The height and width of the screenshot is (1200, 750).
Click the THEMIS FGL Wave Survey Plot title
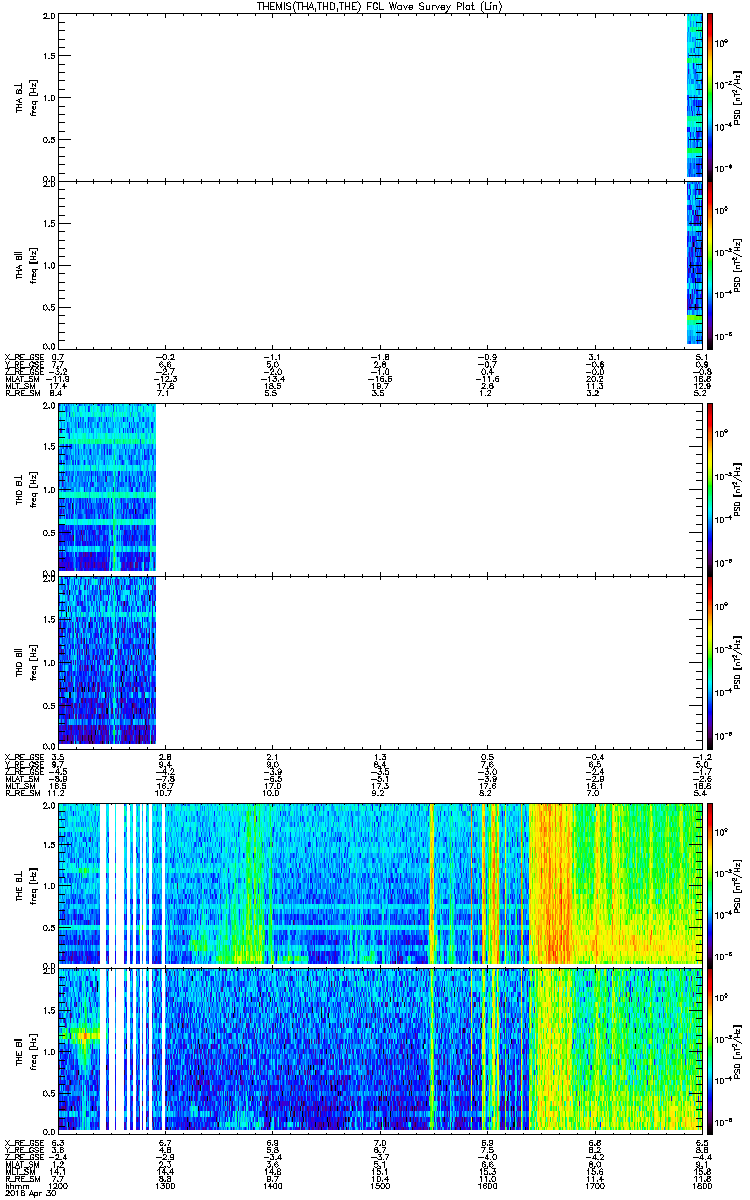tap(379, 6)
